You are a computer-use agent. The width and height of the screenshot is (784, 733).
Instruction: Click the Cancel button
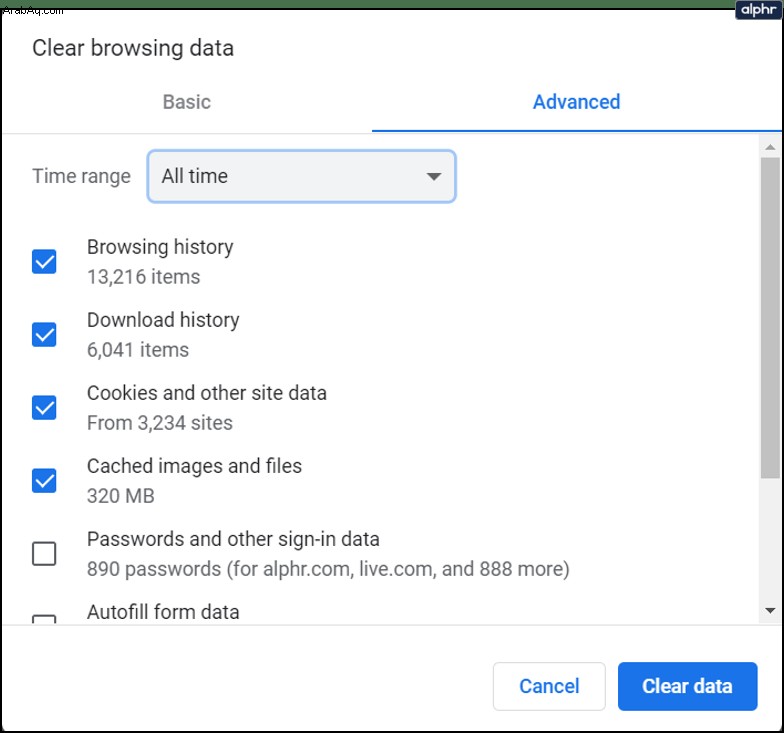(x=549, y=686)
